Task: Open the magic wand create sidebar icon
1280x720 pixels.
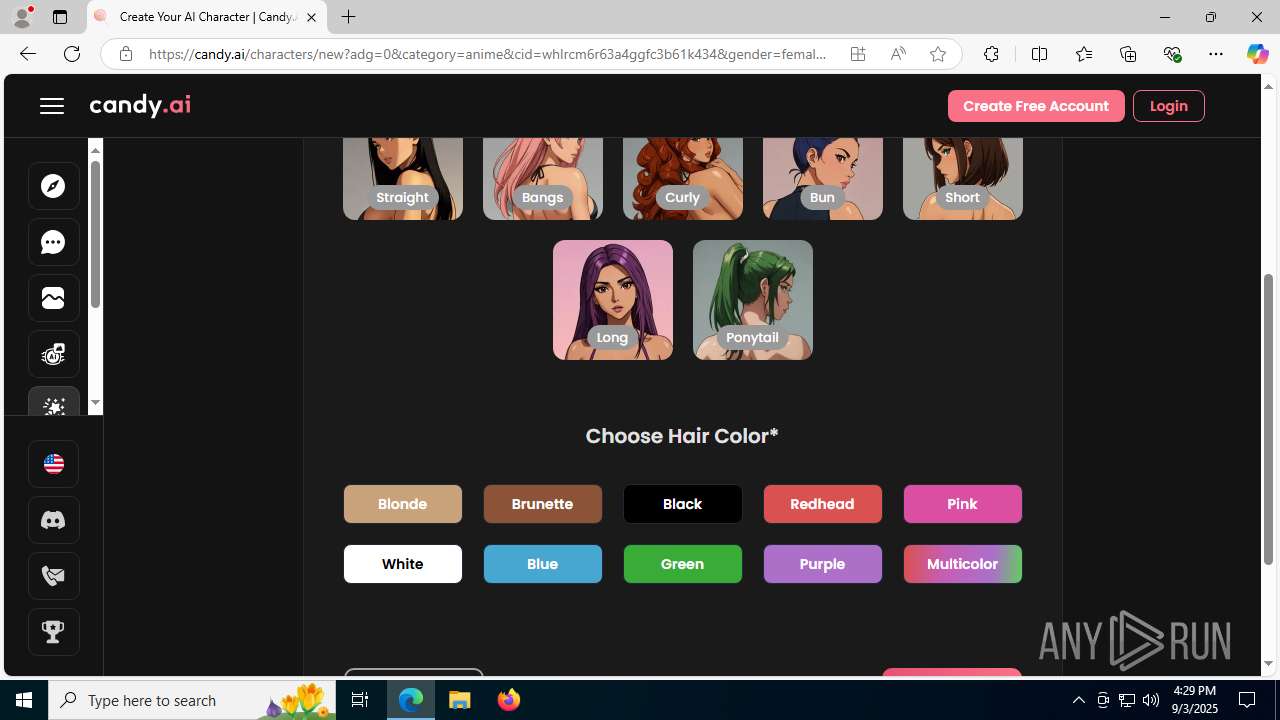Action: tap(53, 402)
